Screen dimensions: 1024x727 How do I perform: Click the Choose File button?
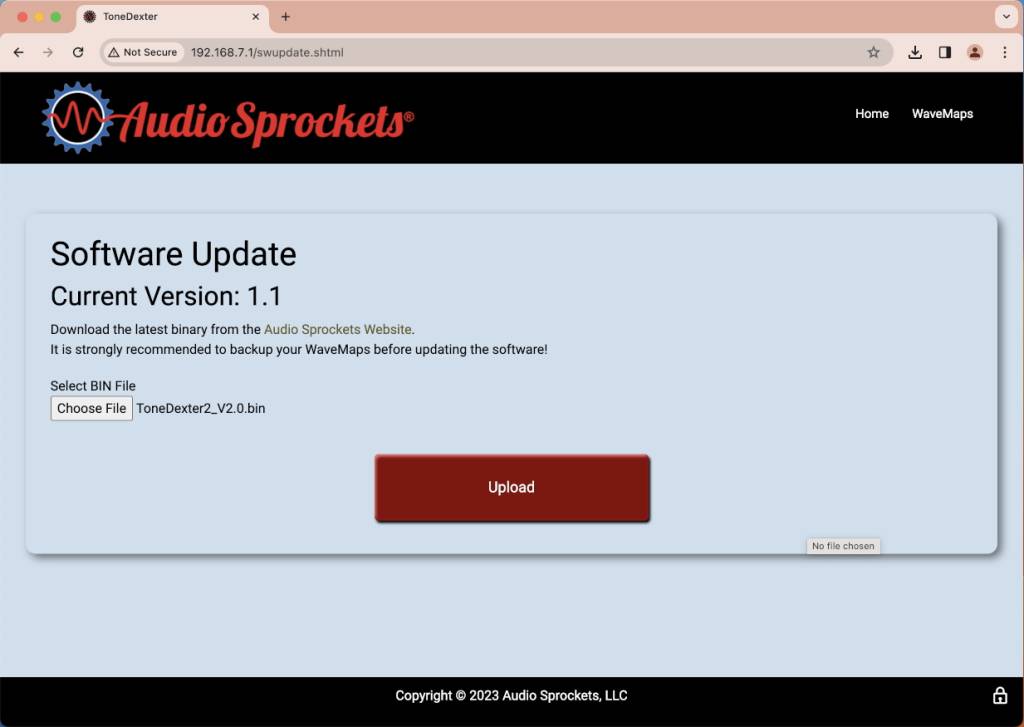(x=91, y=408)
